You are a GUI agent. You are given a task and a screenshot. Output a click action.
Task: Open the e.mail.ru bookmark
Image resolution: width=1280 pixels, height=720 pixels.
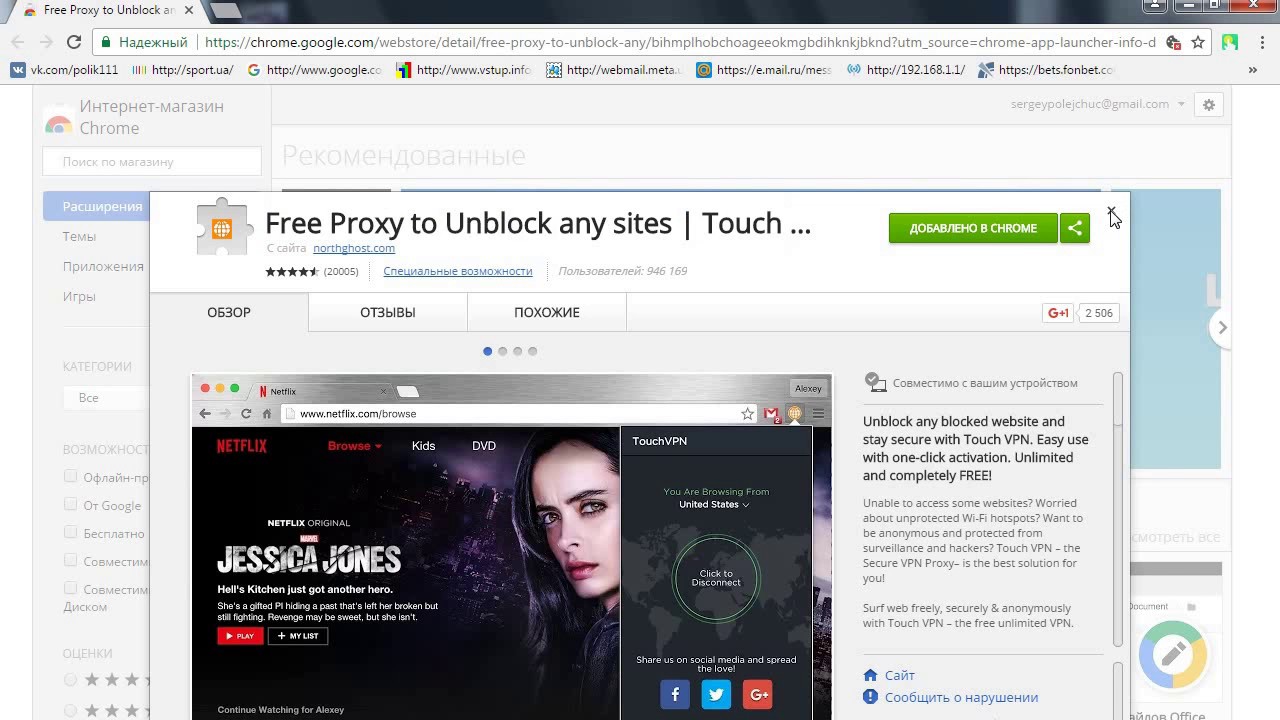click(764, 70)
